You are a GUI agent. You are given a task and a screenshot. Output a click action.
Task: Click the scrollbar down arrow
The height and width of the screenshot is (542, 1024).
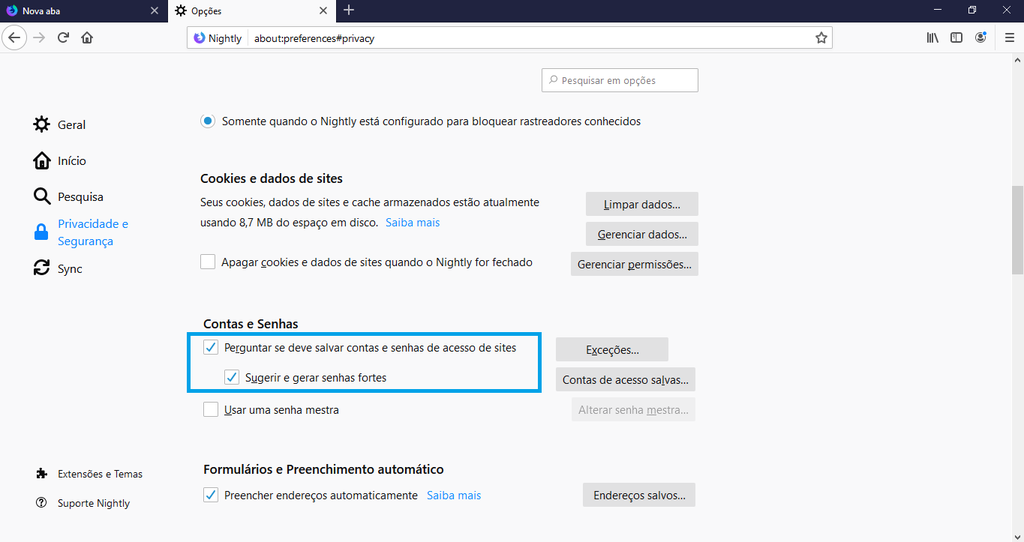click(1017, 536)
